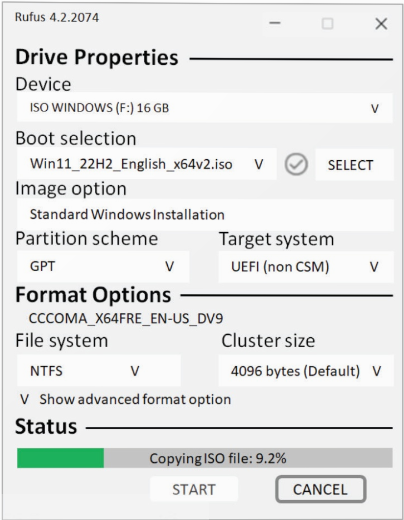This screenshot has height=520, width=404.
Task: Minimize the Rufus window
Action: click(x=275, y=23)
